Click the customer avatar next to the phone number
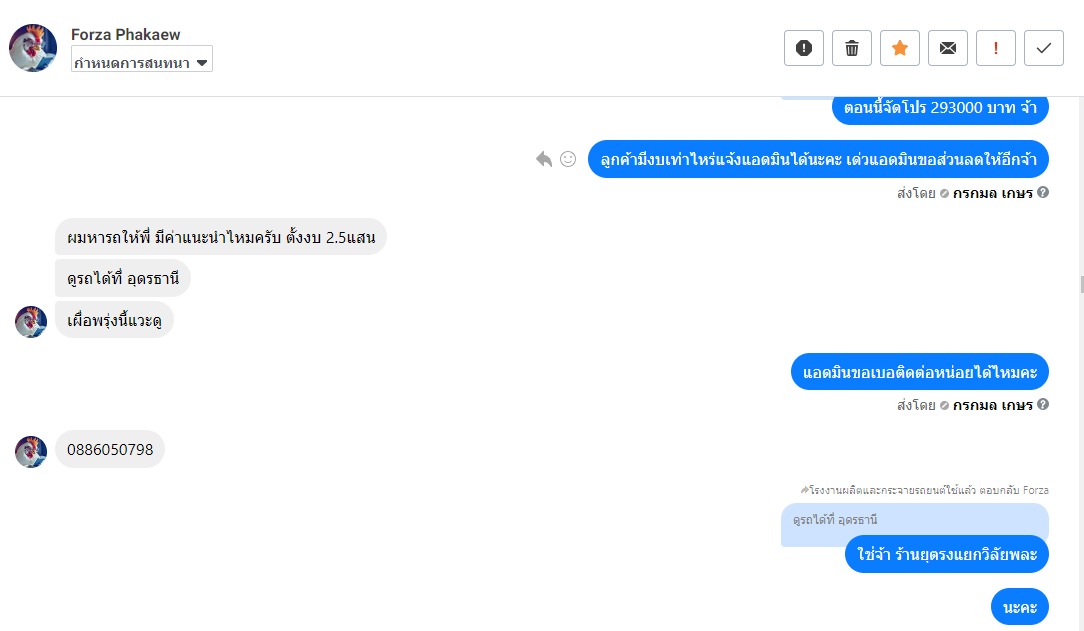Viewport: 1084px width, 631px height. (31, 451)
